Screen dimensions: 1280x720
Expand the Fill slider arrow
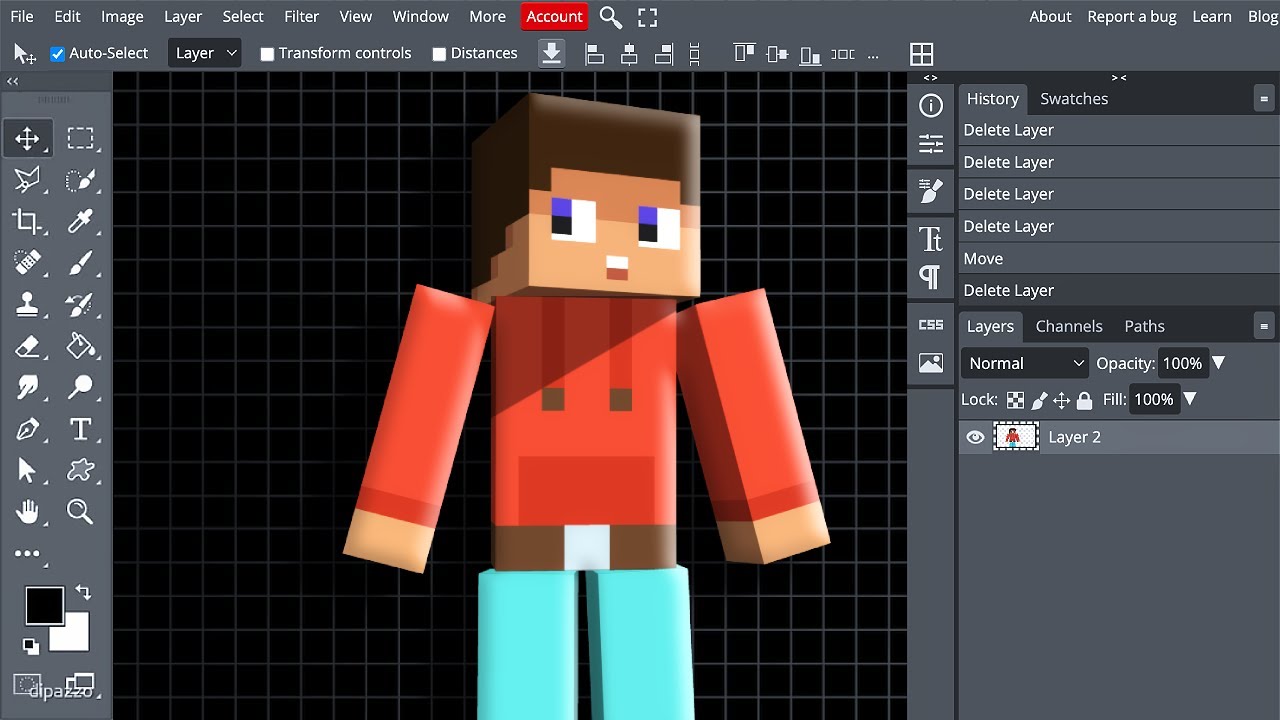click(1189, 399)
